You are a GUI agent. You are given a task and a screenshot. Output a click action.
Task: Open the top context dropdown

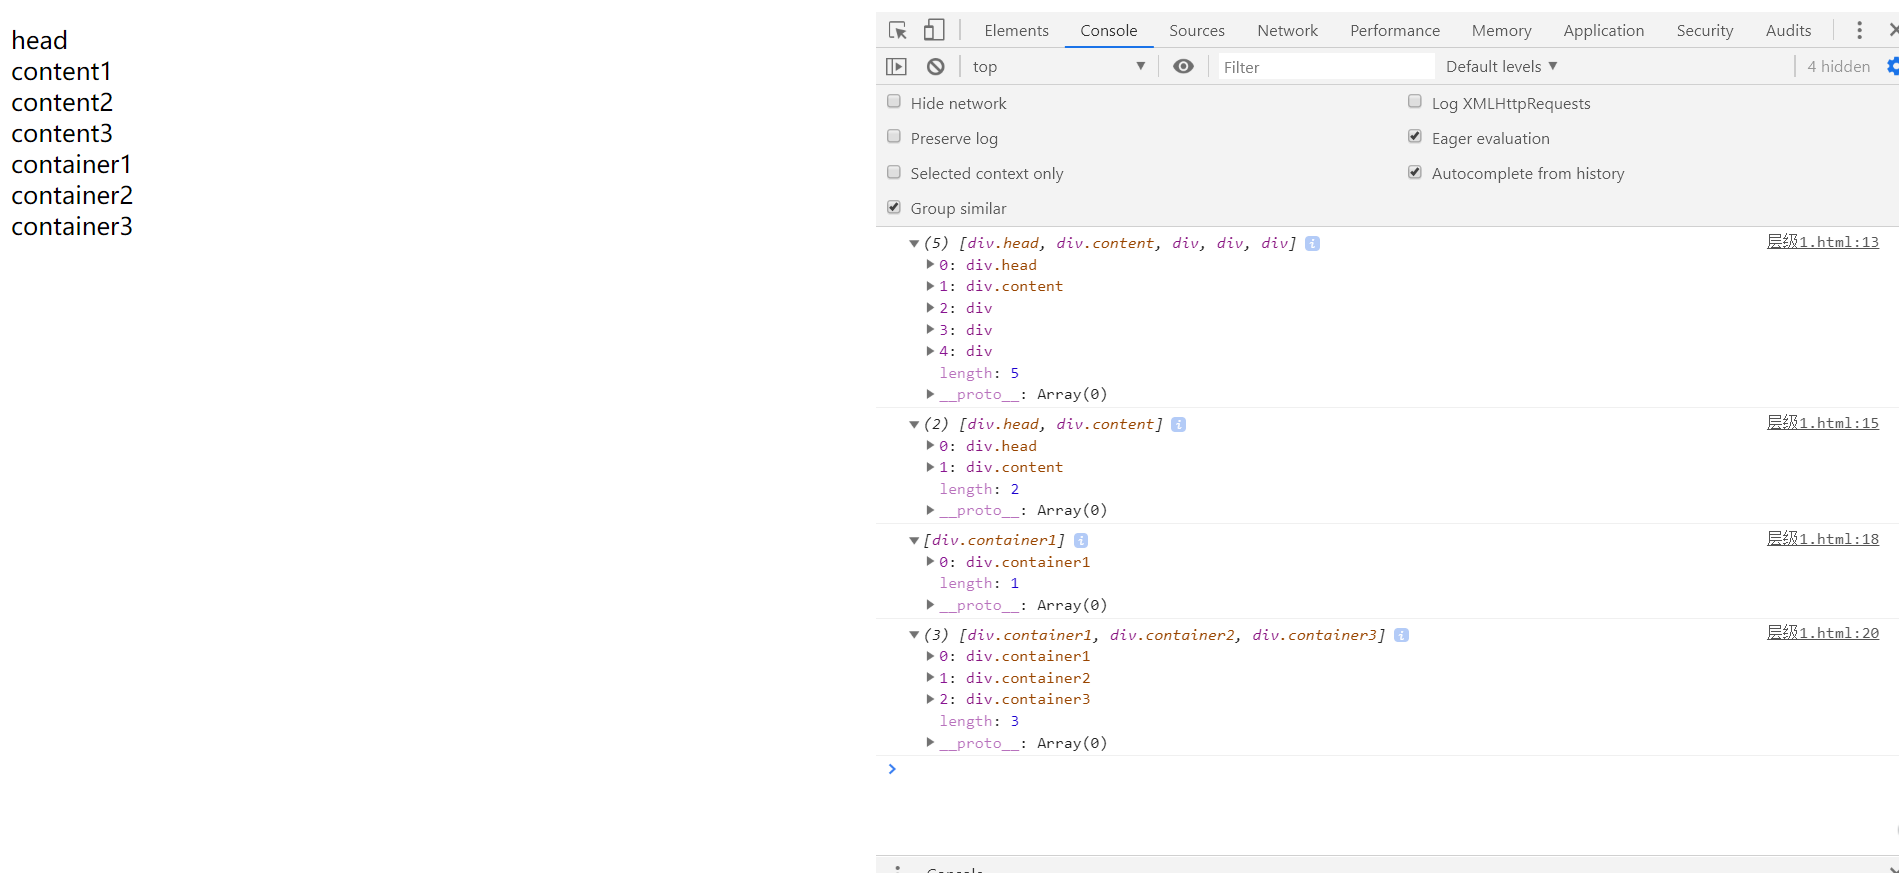1058,66
